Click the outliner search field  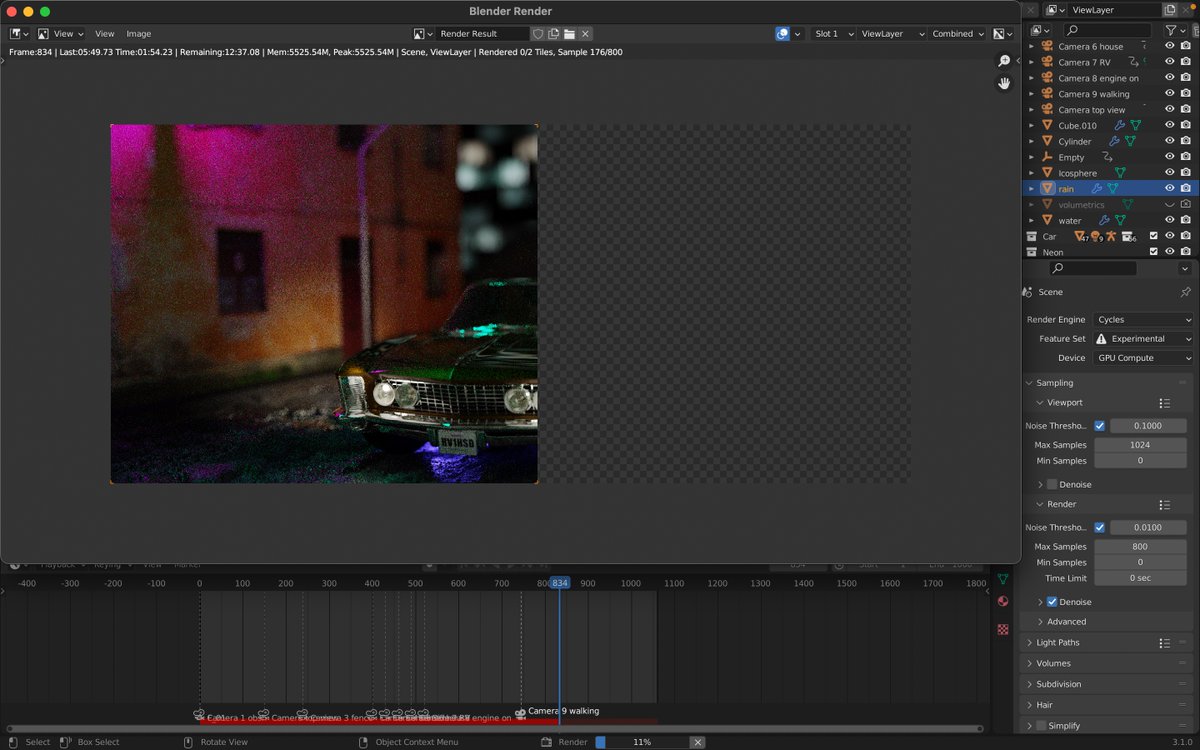[1107, 31]
